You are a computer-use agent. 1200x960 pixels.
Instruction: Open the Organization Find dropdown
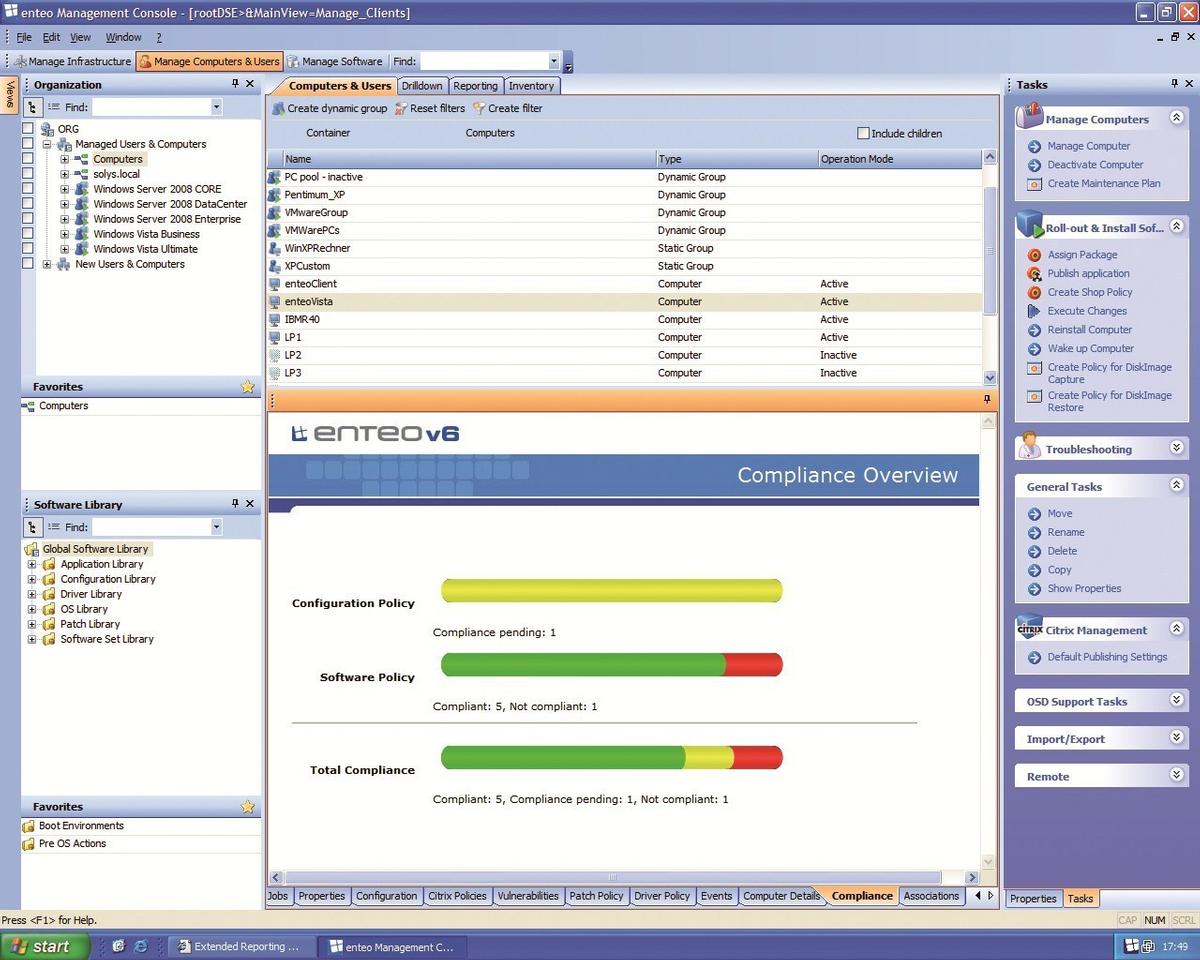216,107
